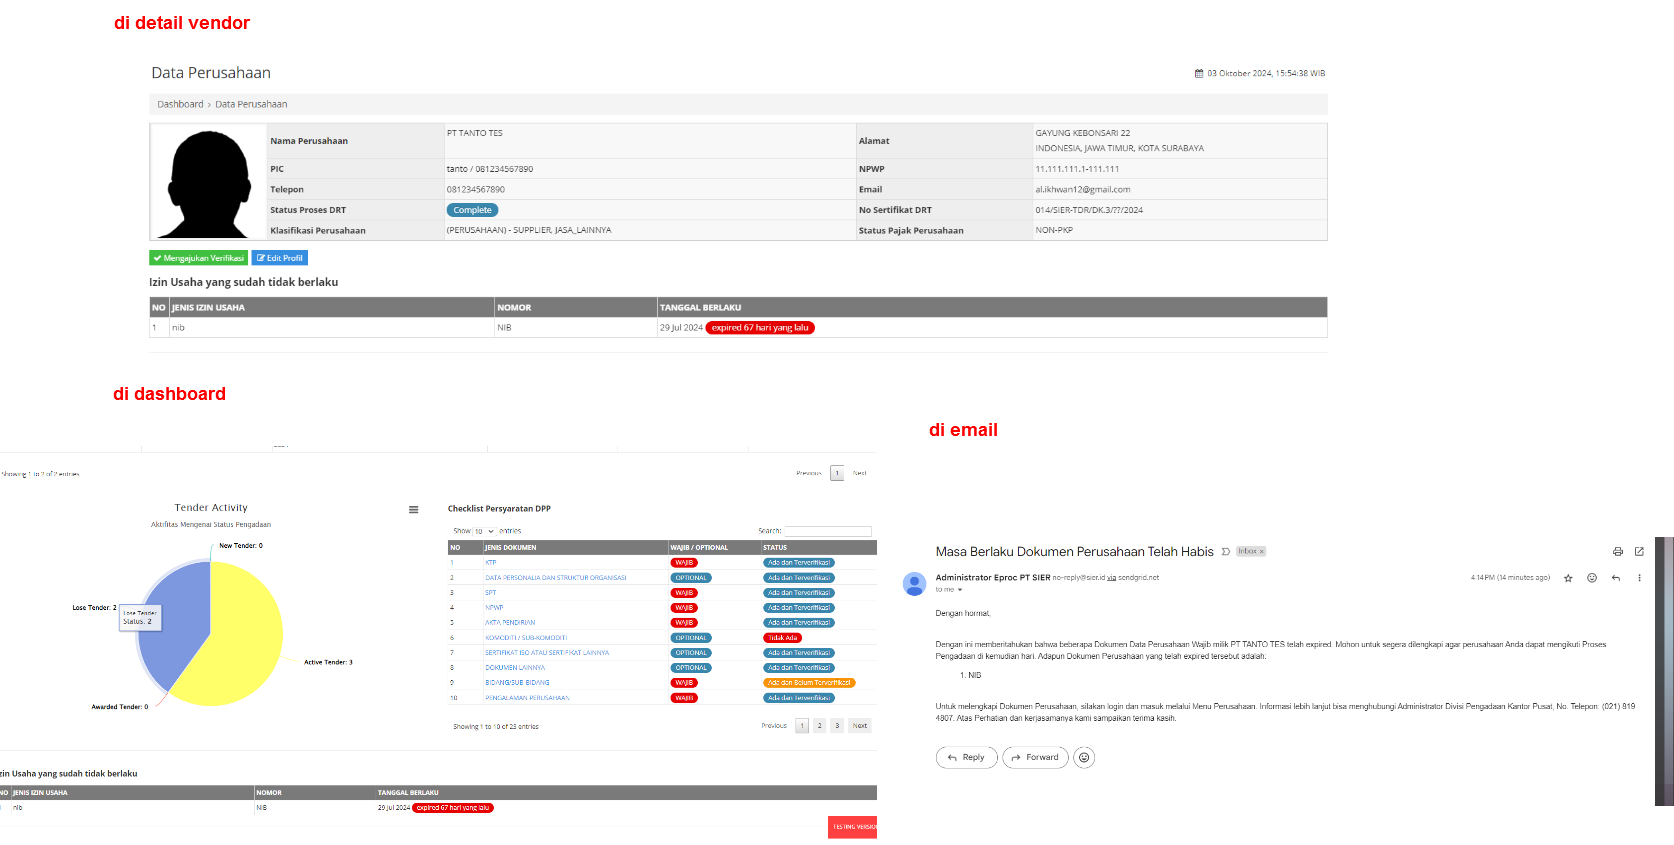Open the Dokumen Lainnya link

(x=515, y=668)
